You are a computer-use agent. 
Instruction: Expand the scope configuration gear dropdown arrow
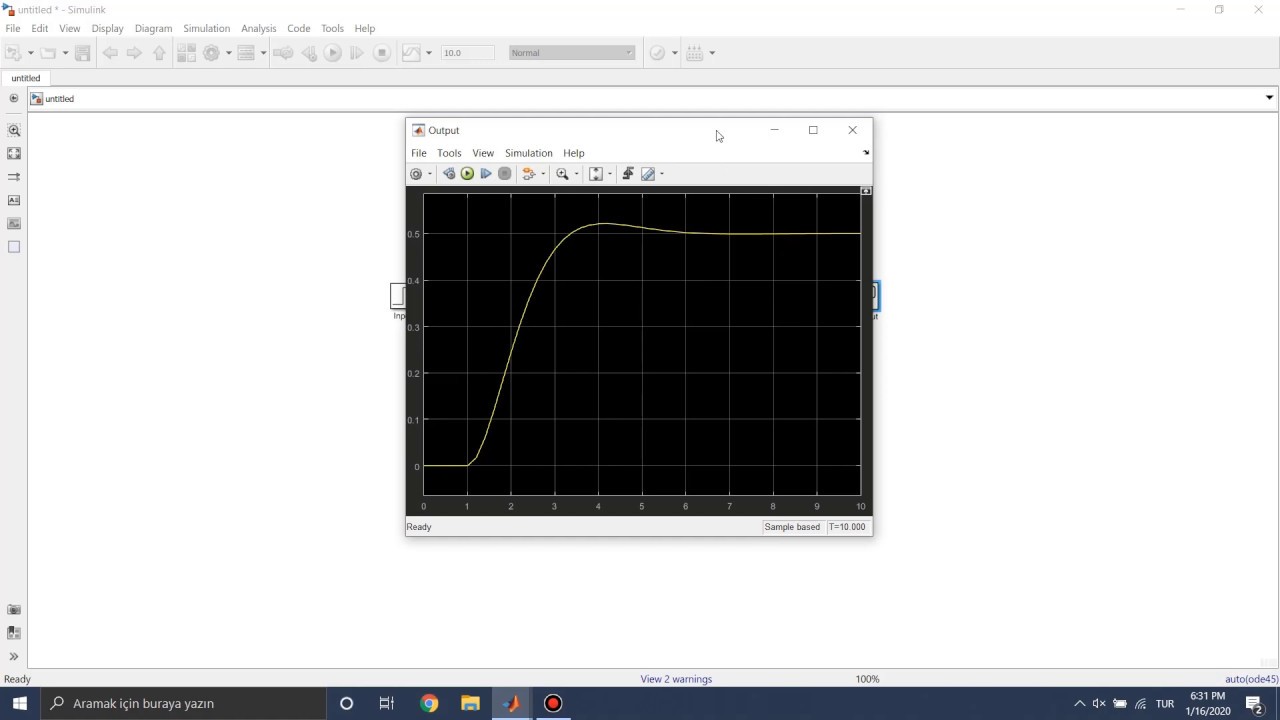point(430,174)
